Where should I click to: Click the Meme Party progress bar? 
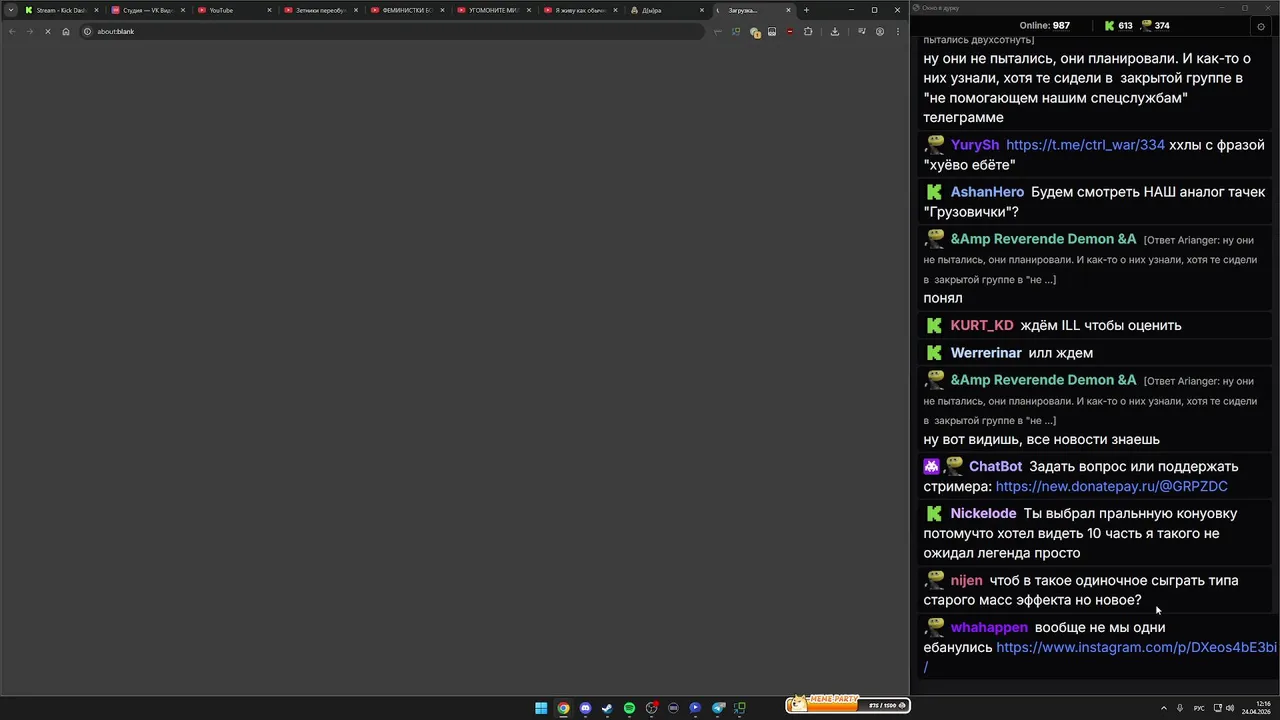click(848, 705)
